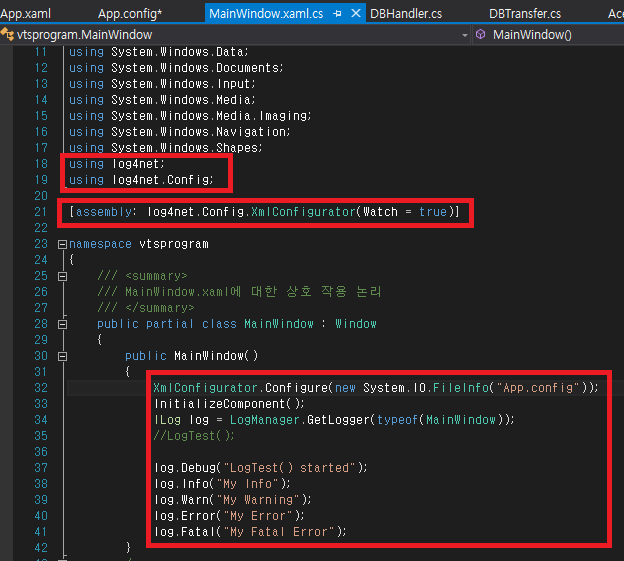Click 'using System.Windows.Data;' on line 11
The image size is (624, 561).
click(x=159, y=52)
